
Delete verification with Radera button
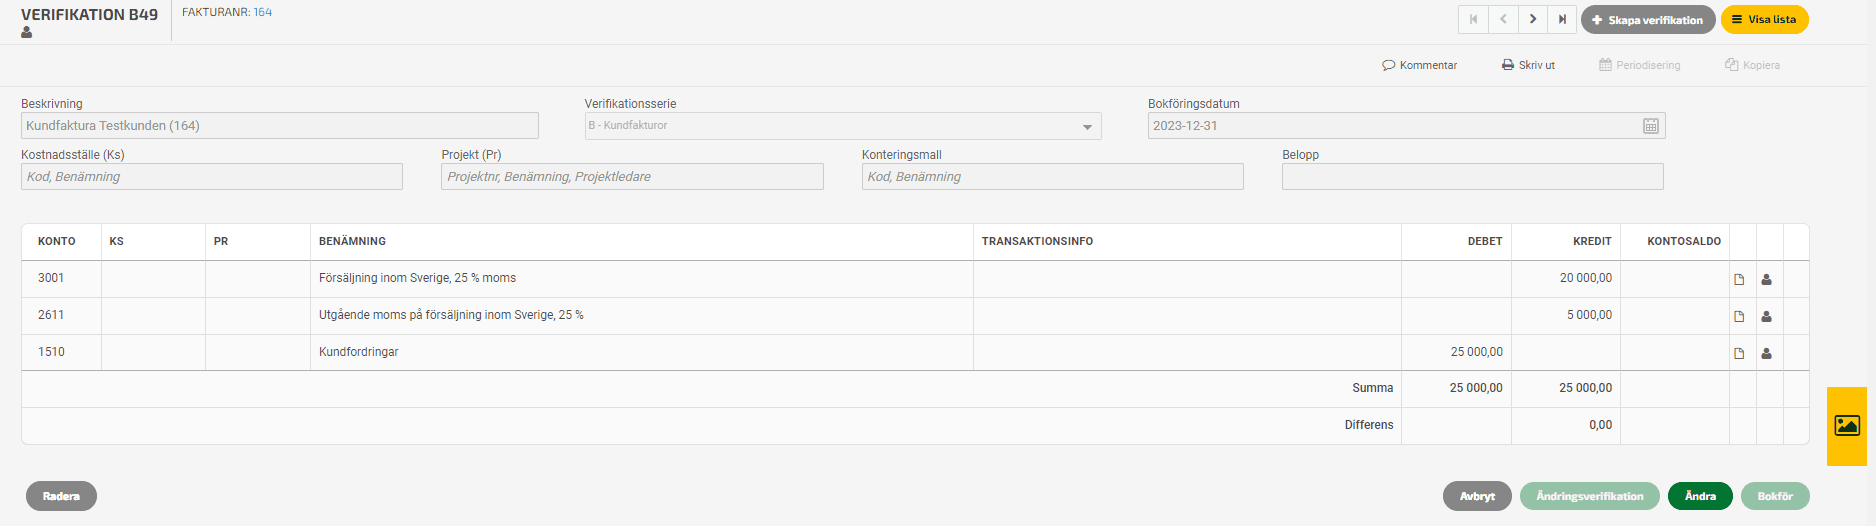coord(61,496)
